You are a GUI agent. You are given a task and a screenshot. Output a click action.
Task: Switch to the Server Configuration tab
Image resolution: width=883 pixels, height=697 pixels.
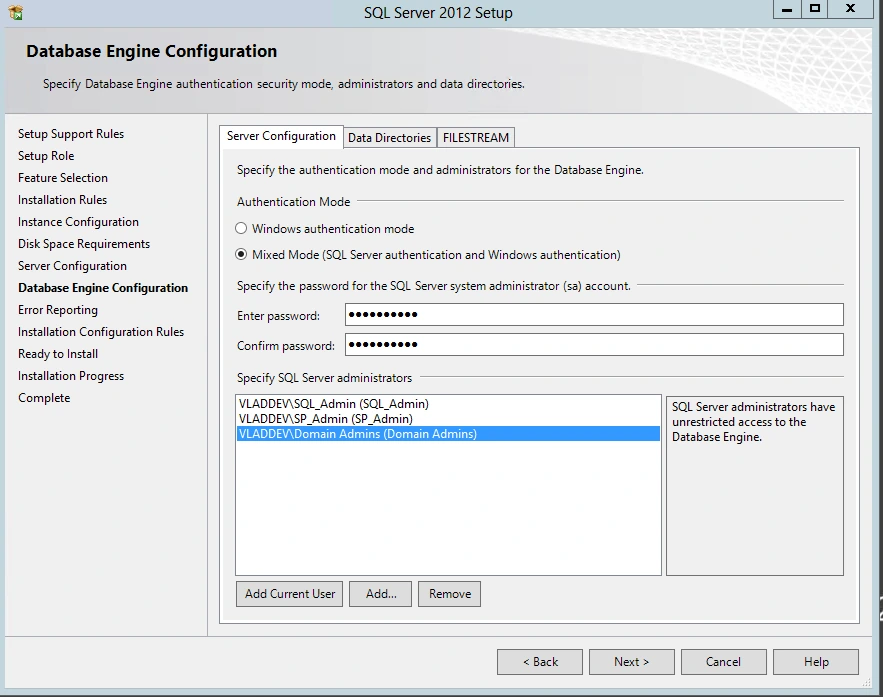281,136
